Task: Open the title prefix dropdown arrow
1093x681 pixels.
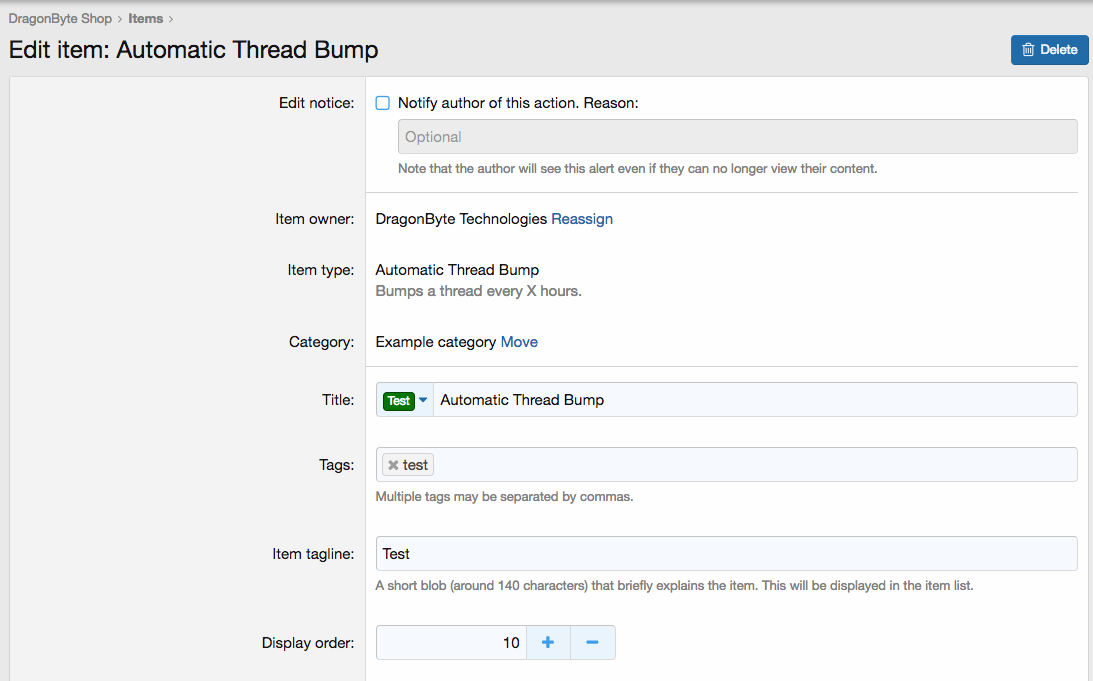Action: pos(423,400)
